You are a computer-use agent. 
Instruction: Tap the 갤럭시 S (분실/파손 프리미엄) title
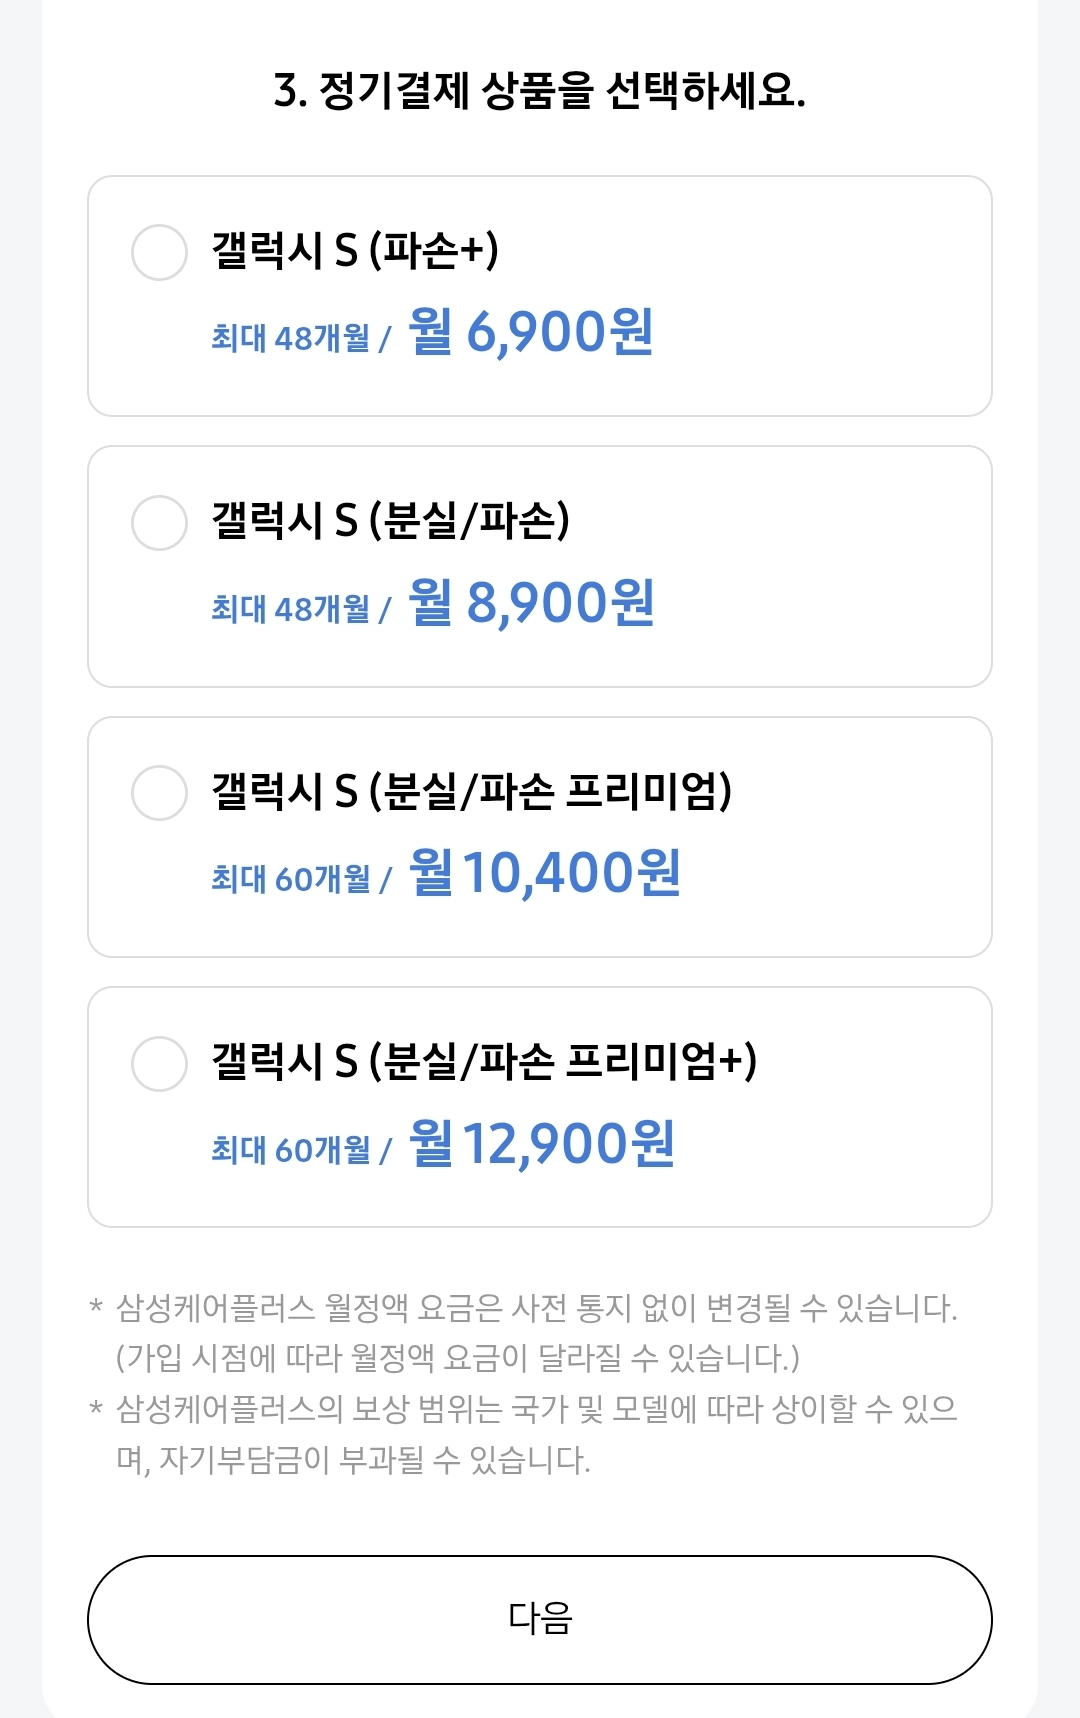(x=471, y=792)
